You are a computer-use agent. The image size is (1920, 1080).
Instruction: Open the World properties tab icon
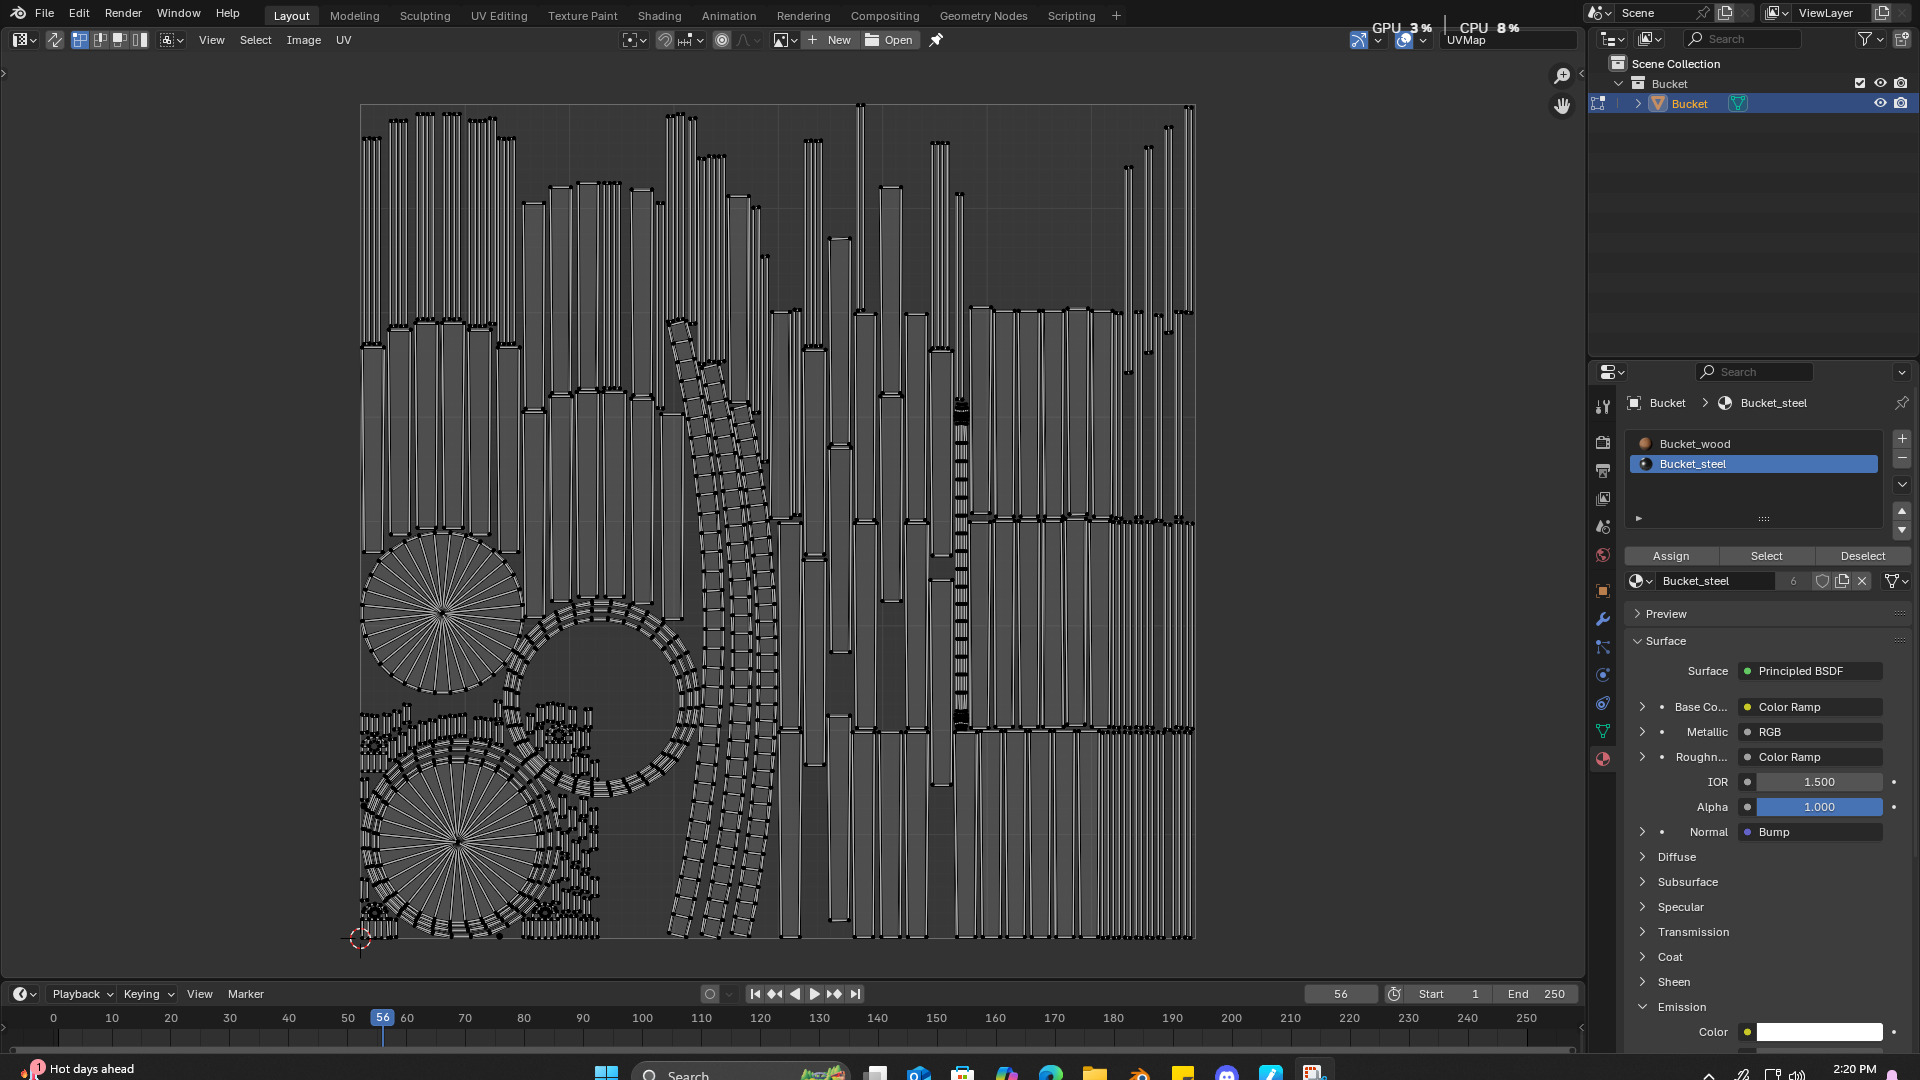1603,555
